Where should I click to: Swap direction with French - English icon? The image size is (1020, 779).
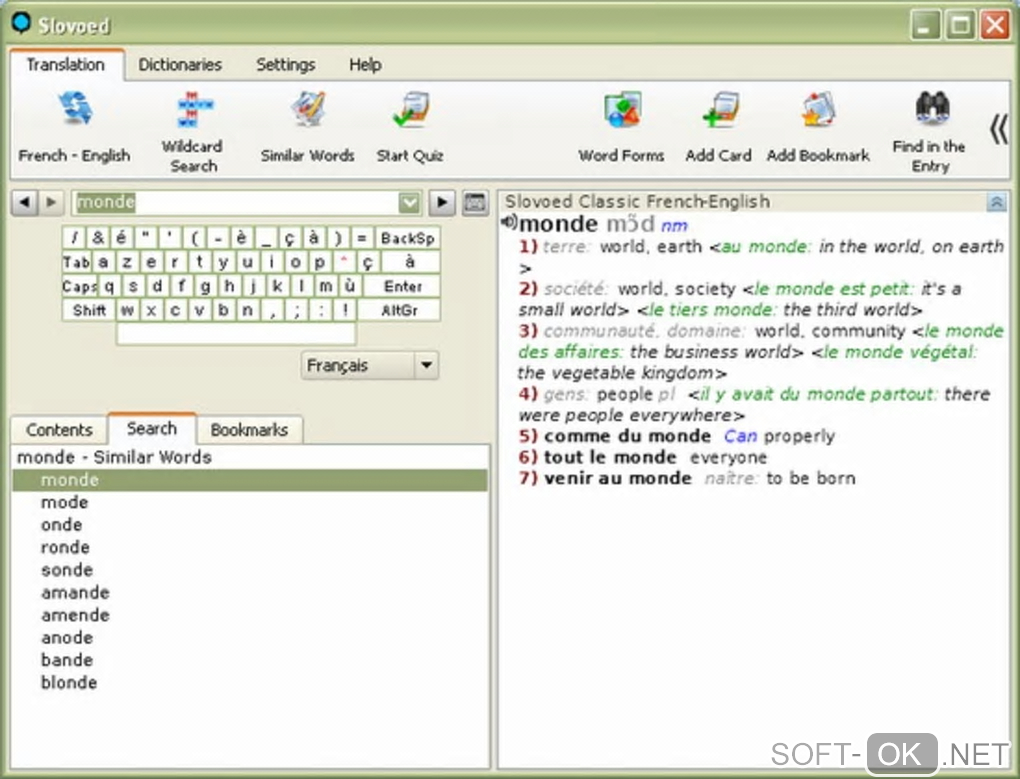(76, 109)
